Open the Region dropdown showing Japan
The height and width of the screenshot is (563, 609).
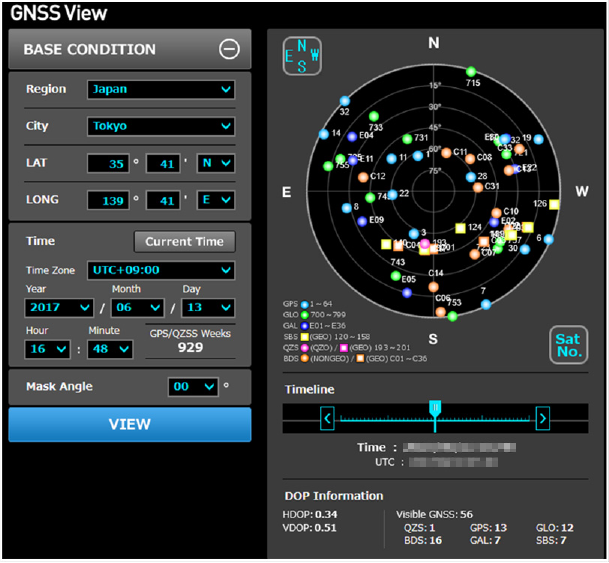(x=161, y=89)
